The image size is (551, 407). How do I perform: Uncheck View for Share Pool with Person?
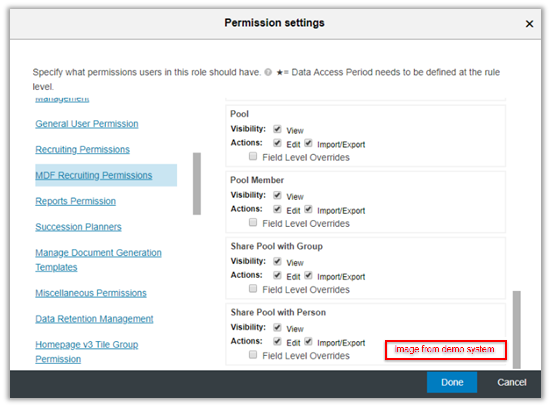tap(277, 327)
